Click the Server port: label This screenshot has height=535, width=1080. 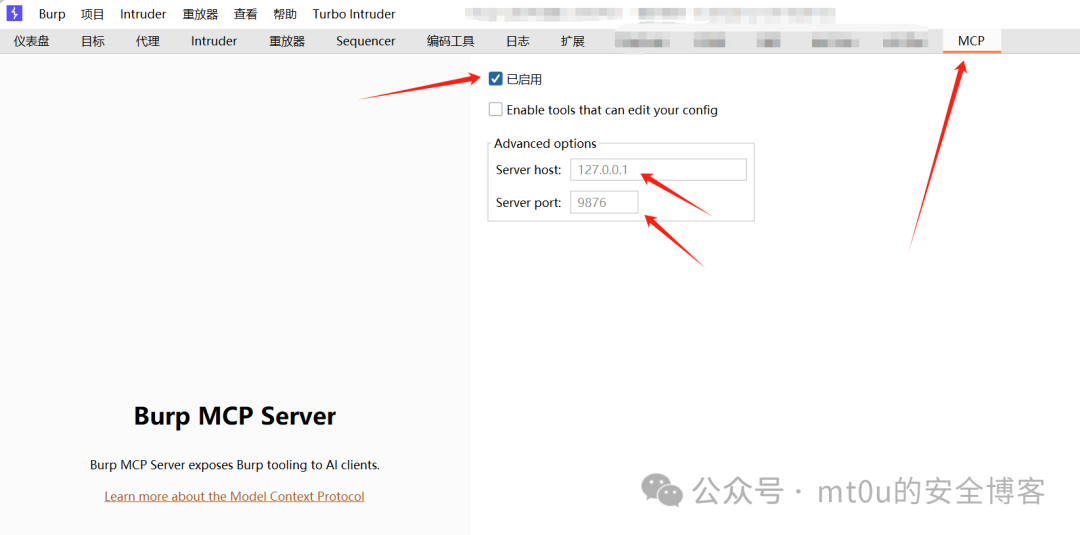pos(528,202)
